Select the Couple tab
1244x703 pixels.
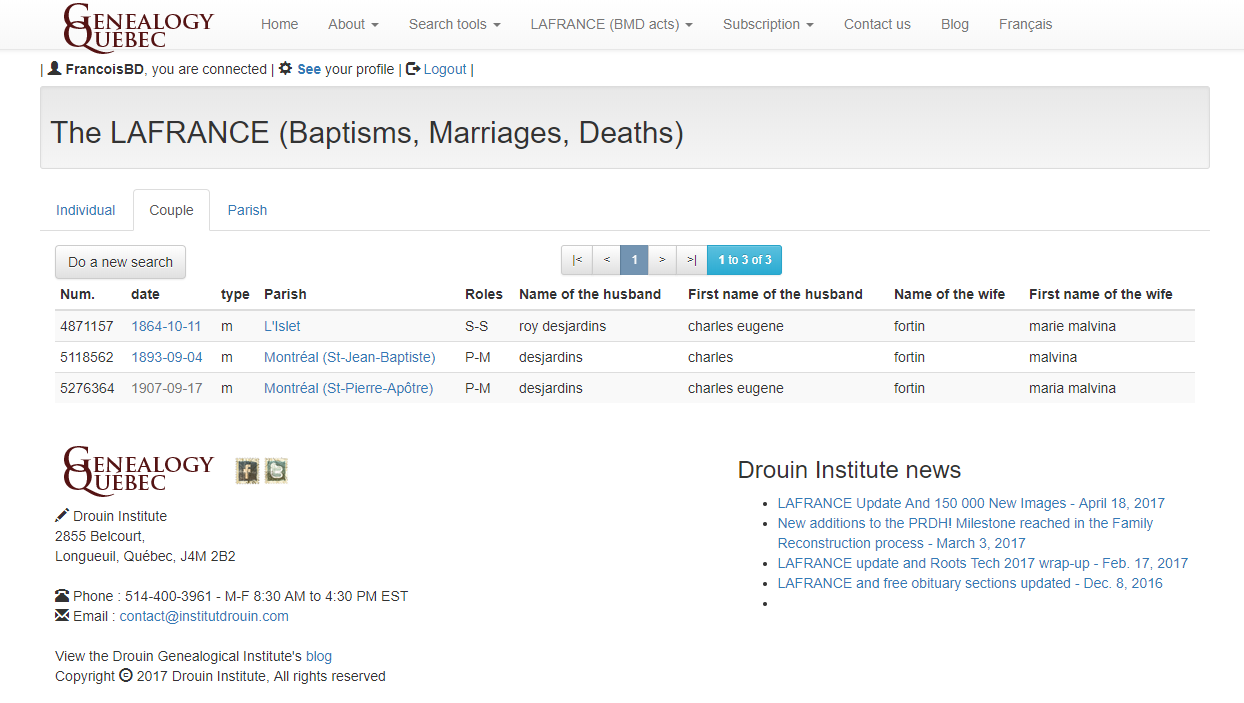(x=171, y=210)
